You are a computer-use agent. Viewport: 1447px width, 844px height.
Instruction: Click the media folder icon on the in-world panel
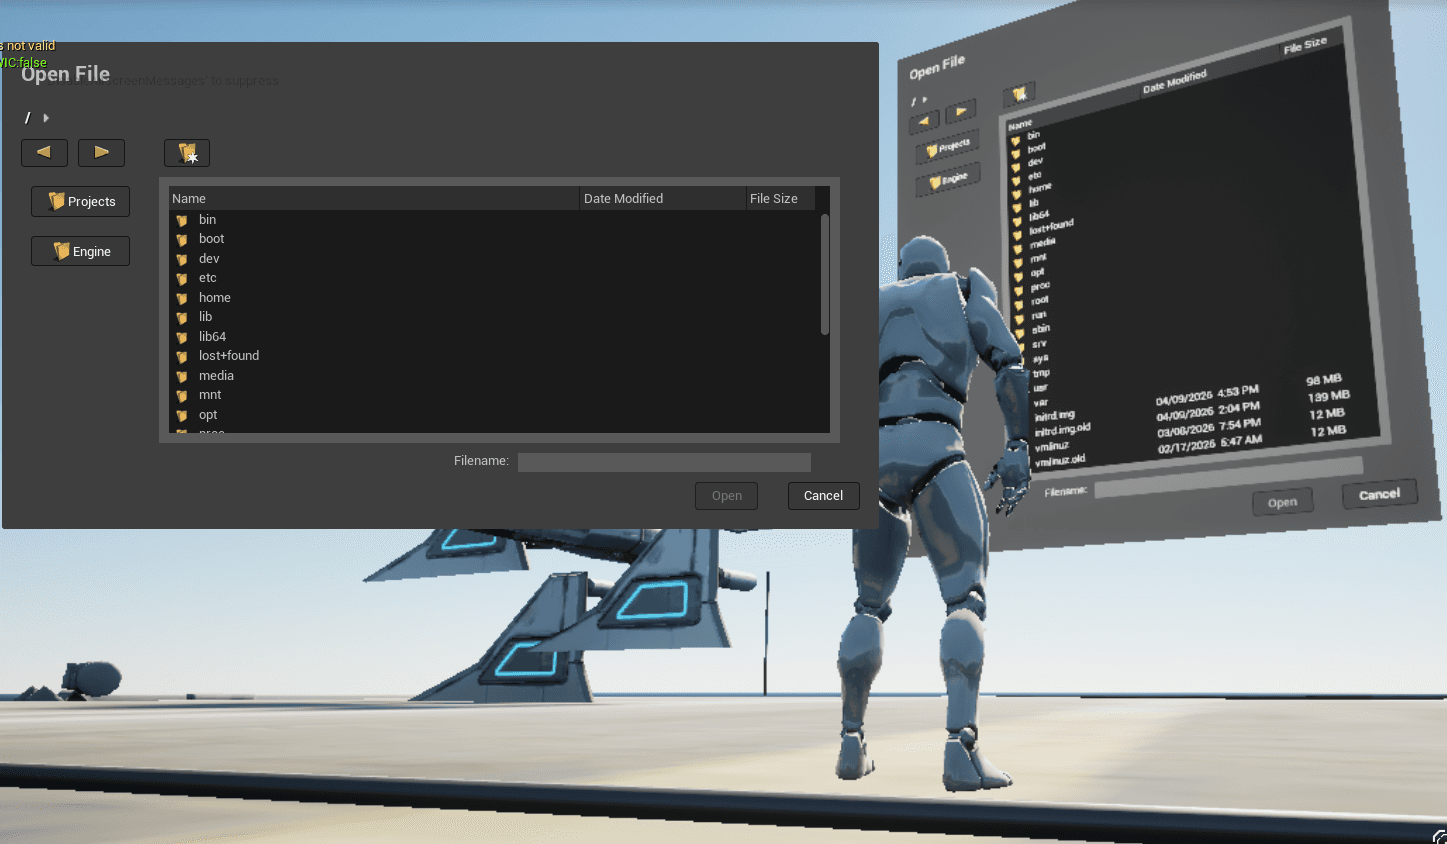[x=1018, y=249]
